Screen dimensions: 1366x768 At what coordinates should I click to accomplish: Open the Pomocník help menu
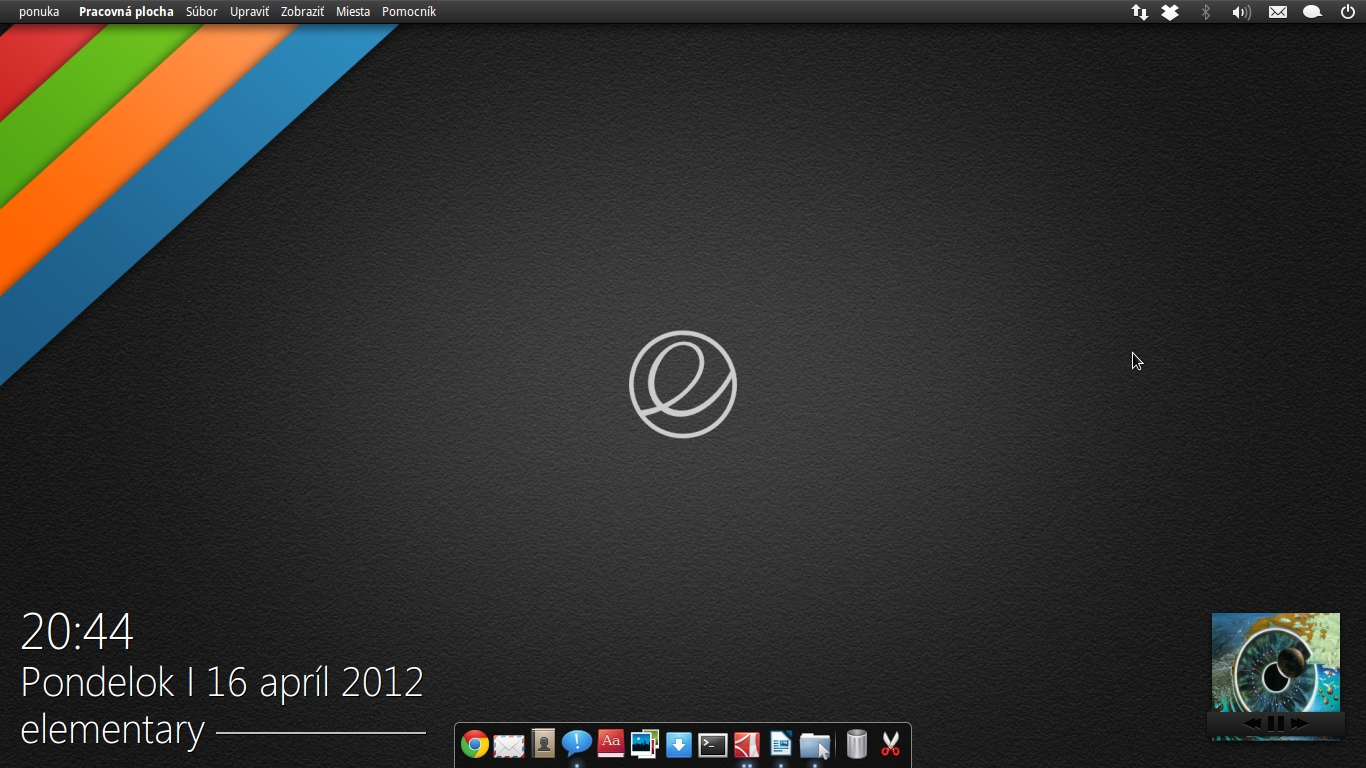click(409, 12)
